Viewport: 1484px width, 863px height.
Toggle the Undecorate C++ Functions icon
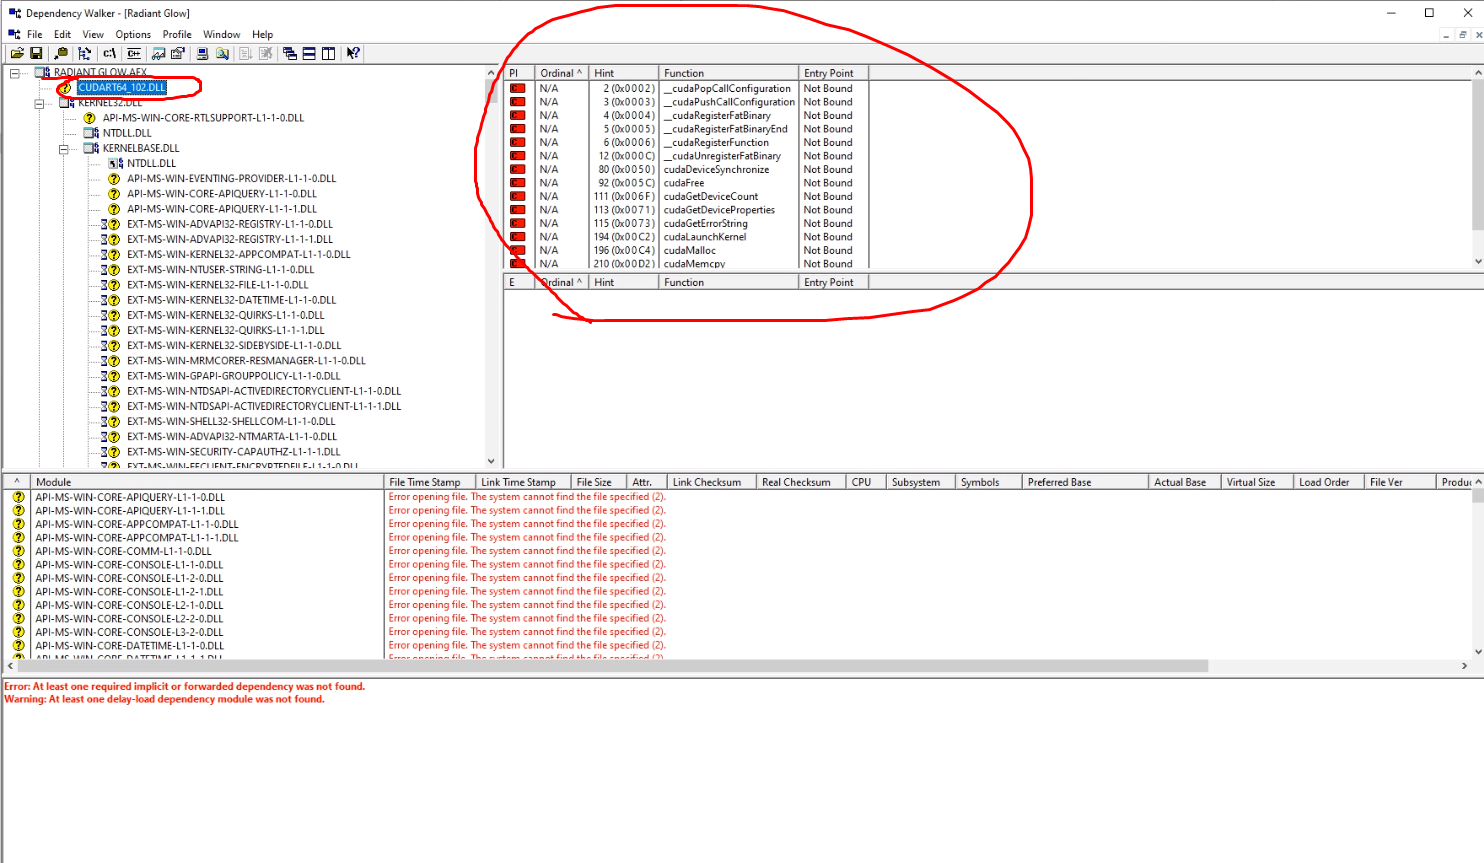133,53
